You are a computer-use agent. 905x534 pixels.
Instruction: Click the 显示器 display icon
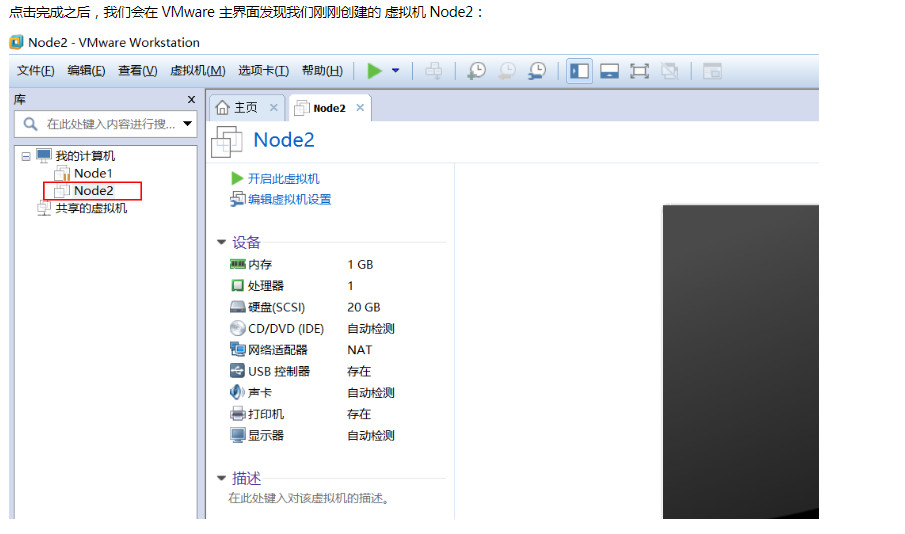238,435
